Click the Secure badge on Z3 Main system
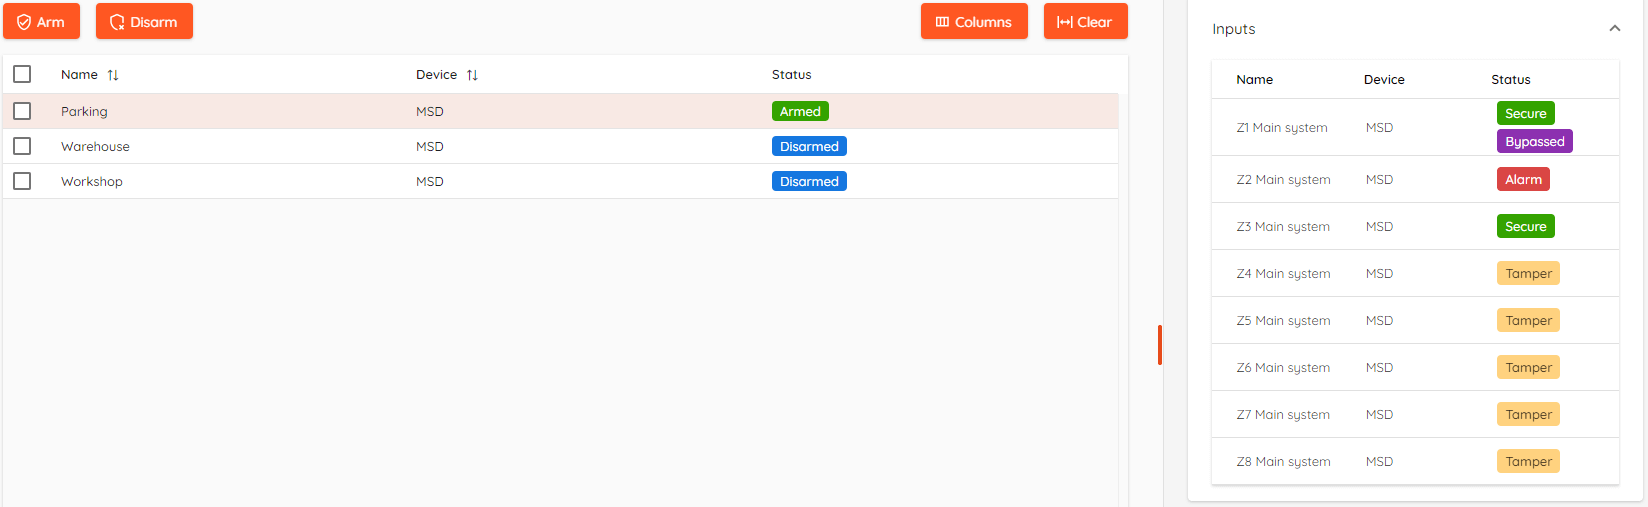The width and height of the screenshot is (1648, 507). click(x=1525, y=226)
